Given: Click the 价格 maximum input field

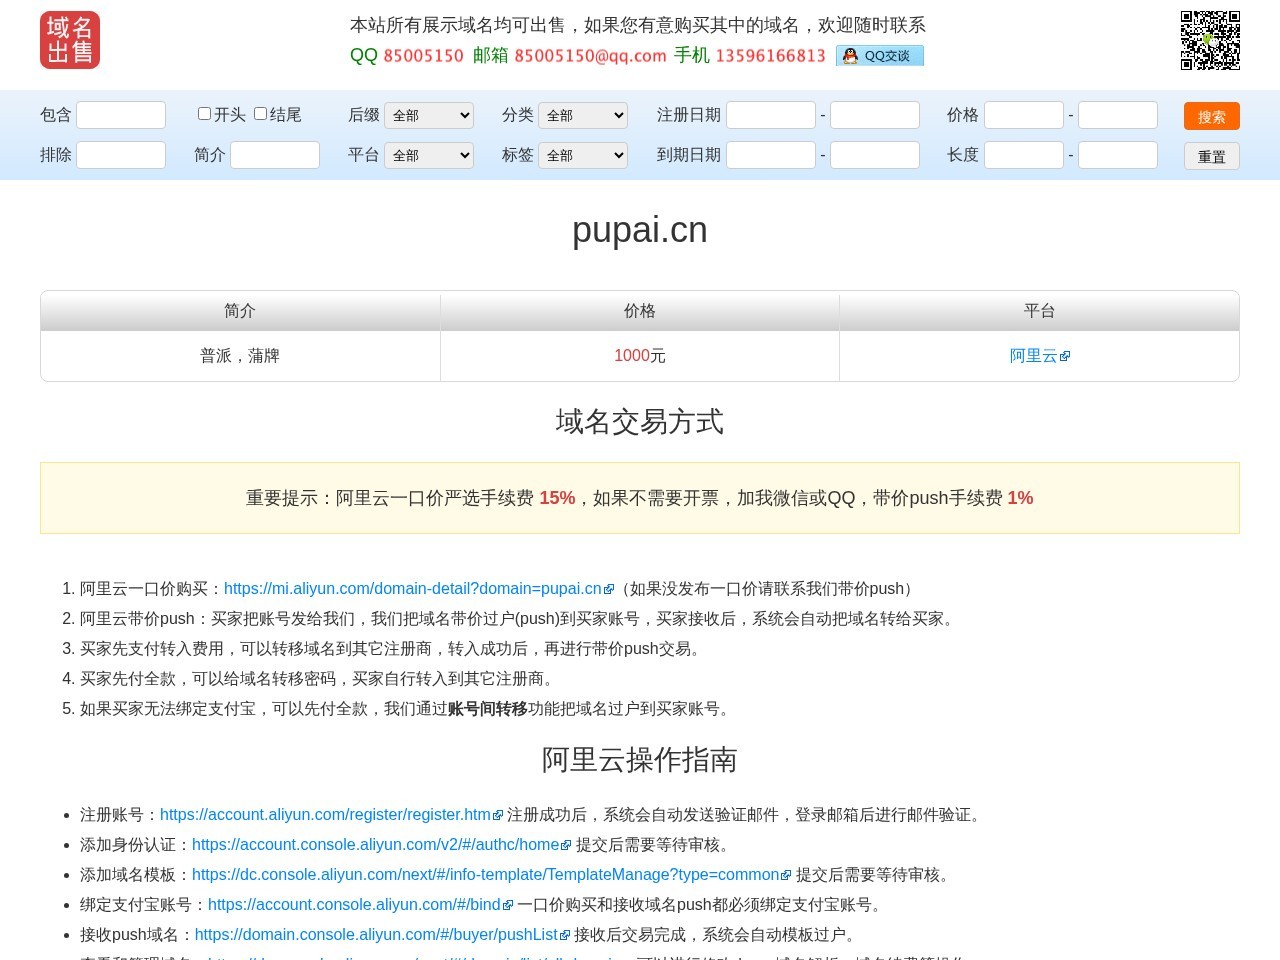Looking at the screenshot, I should 1118,115.
